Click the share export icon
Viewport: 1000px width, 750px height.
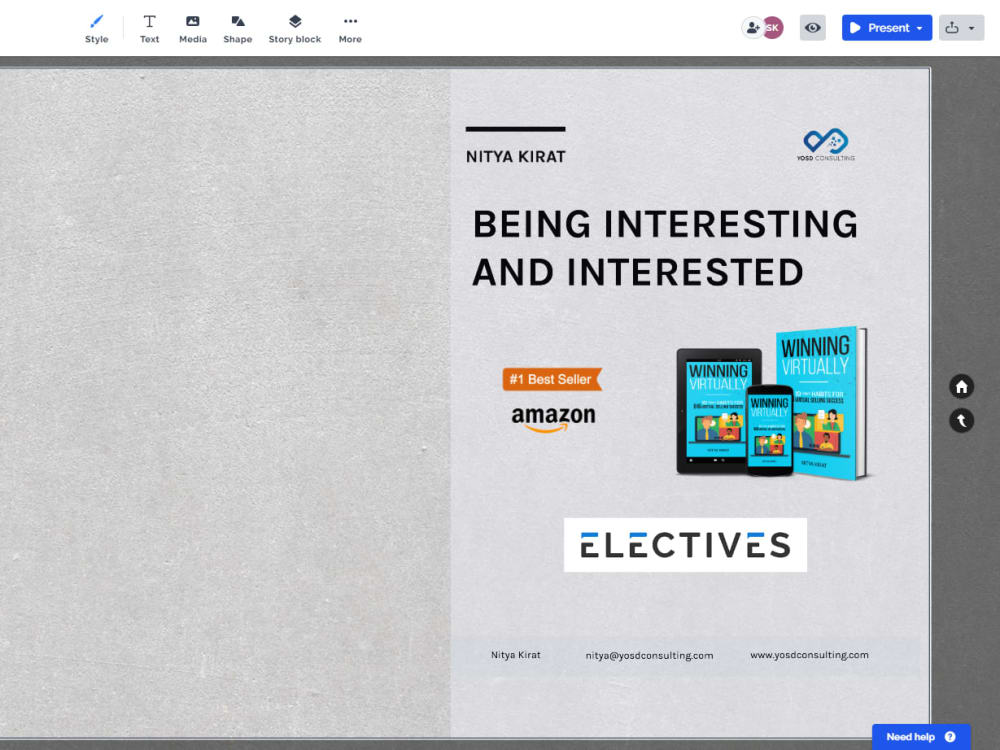pyautogui.click(x=952, y=27)
